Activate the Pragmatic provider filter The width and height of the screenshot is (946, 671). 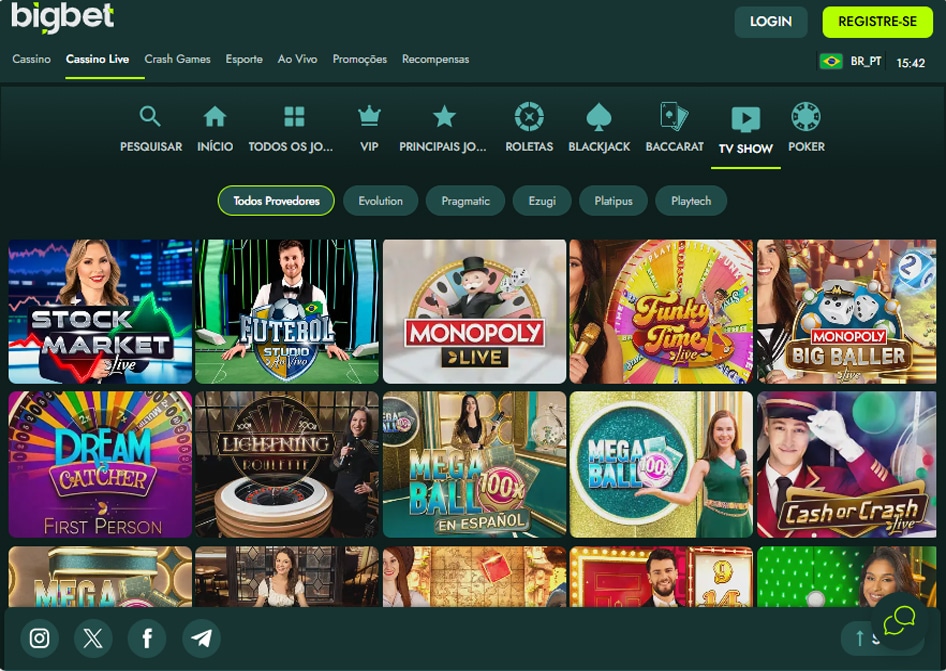pos(464,200)
